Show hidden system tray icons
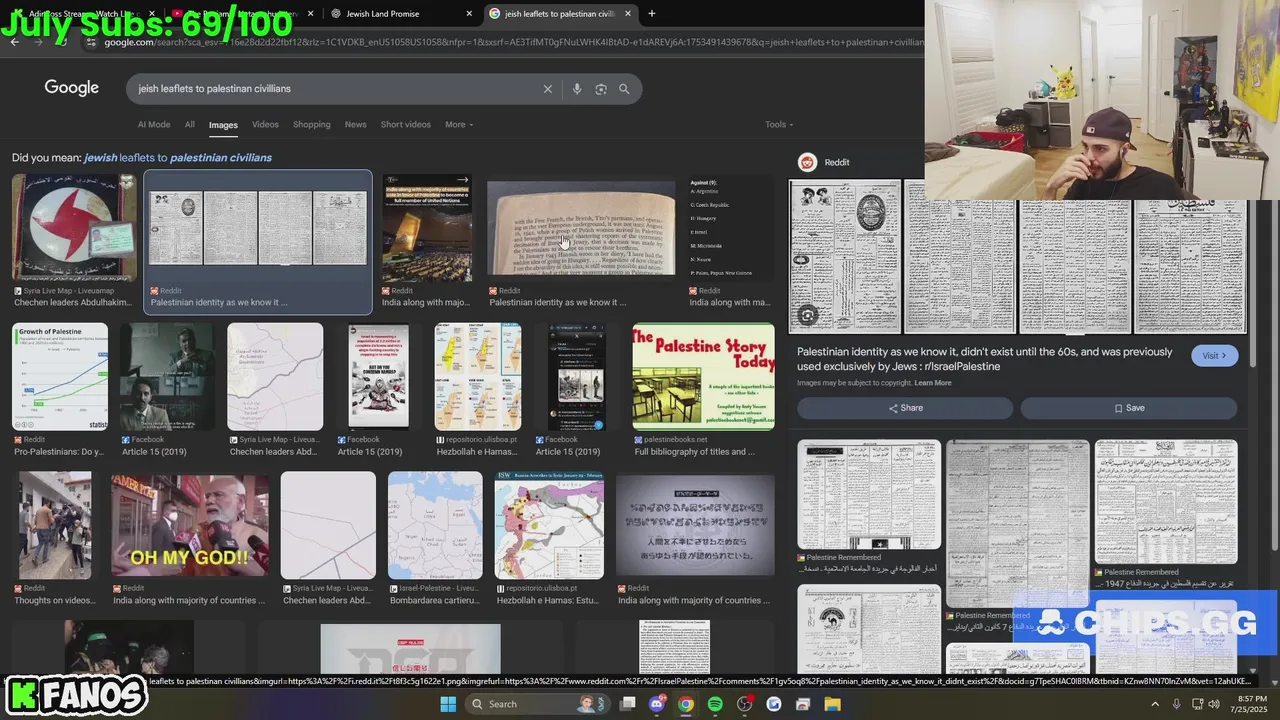 1155,704
